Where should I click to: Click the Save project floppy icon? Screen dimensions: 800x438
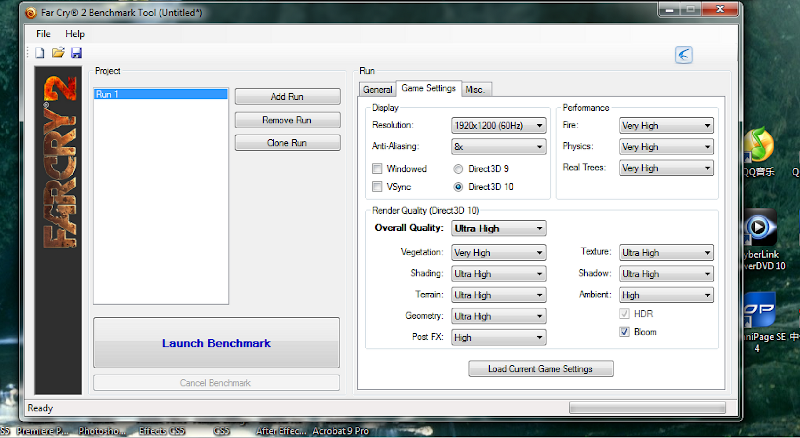pos(76,53)
